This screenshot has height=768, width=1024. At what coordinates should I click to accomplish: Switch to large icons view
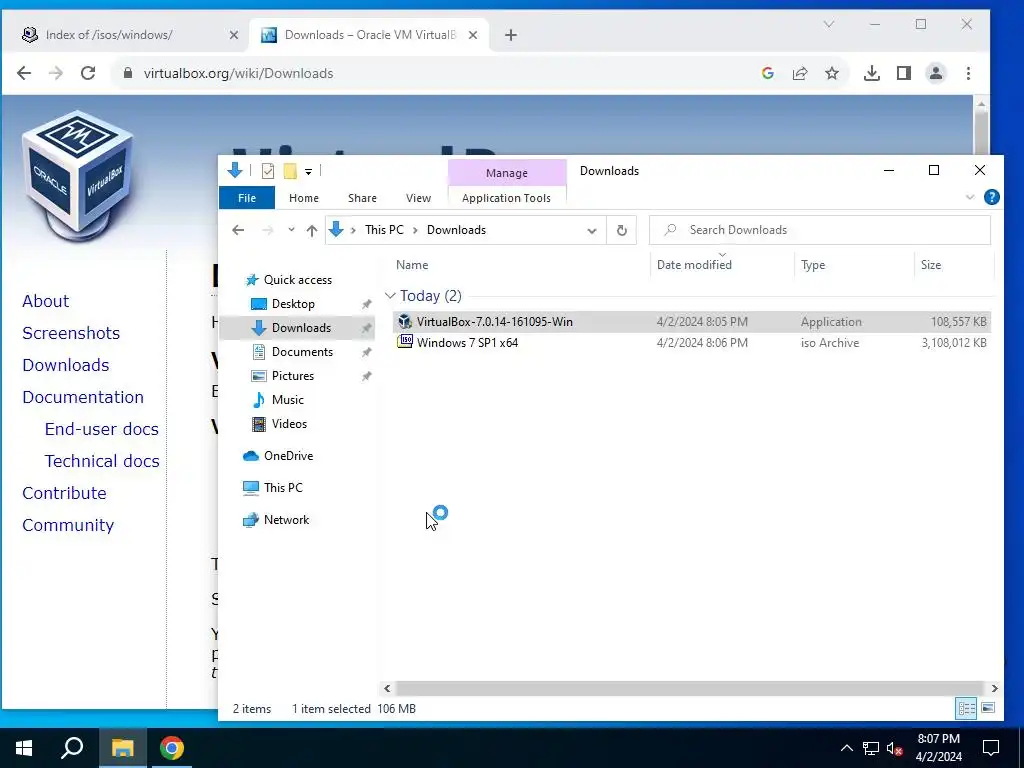click(988, 709)
